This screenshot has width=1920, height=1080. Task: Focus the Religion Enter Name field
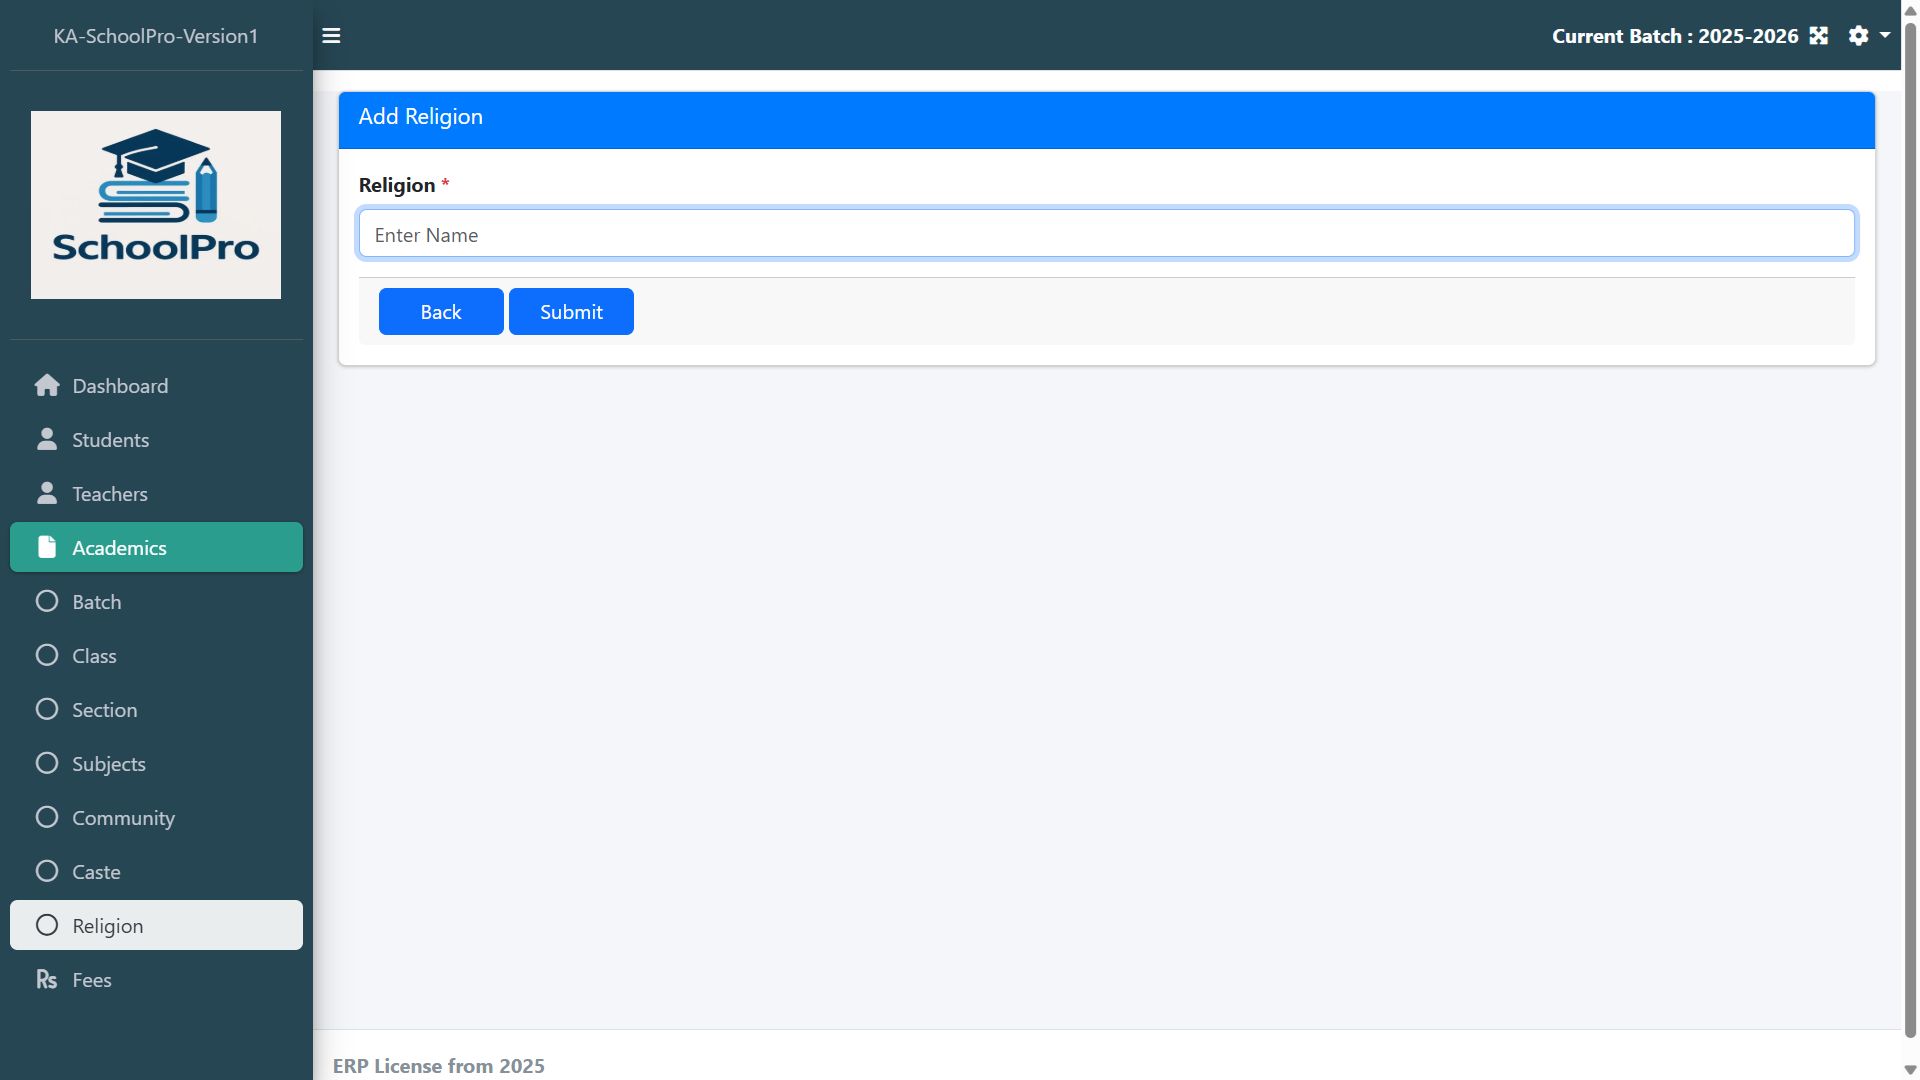(x=1106, y=234)
